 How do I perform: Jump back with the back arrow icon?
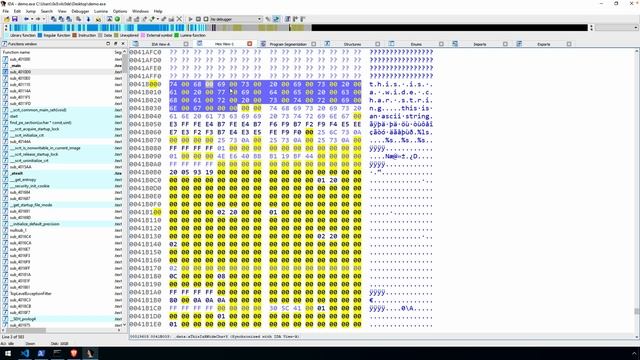26,19
